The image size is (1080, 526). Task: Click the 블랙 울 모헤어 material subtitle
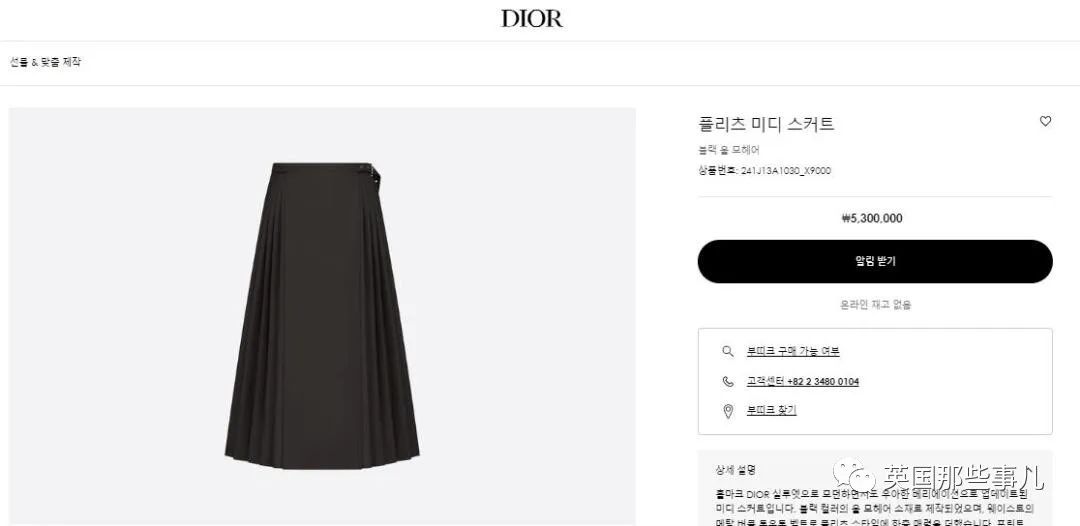(729, 150)
